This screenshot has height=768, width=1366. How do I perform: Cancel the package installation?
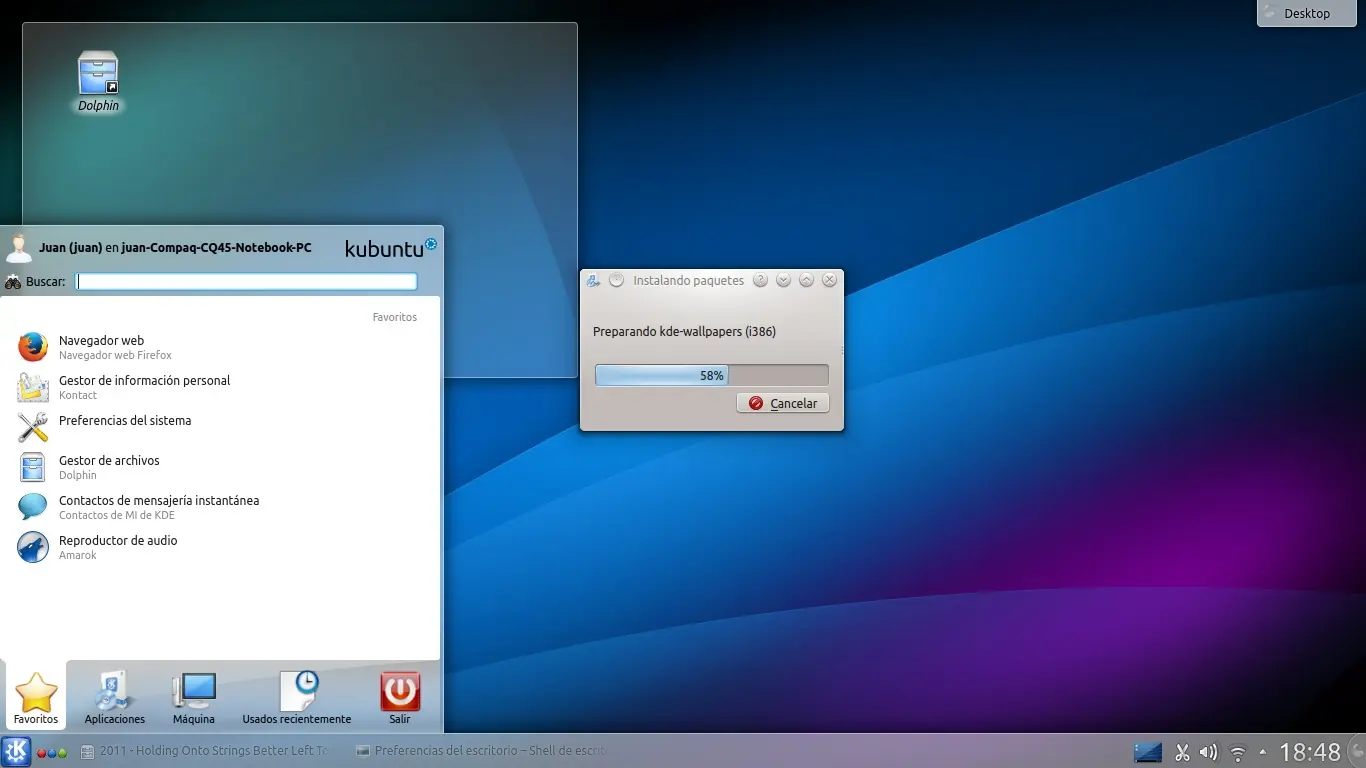(x=783, y=403)
